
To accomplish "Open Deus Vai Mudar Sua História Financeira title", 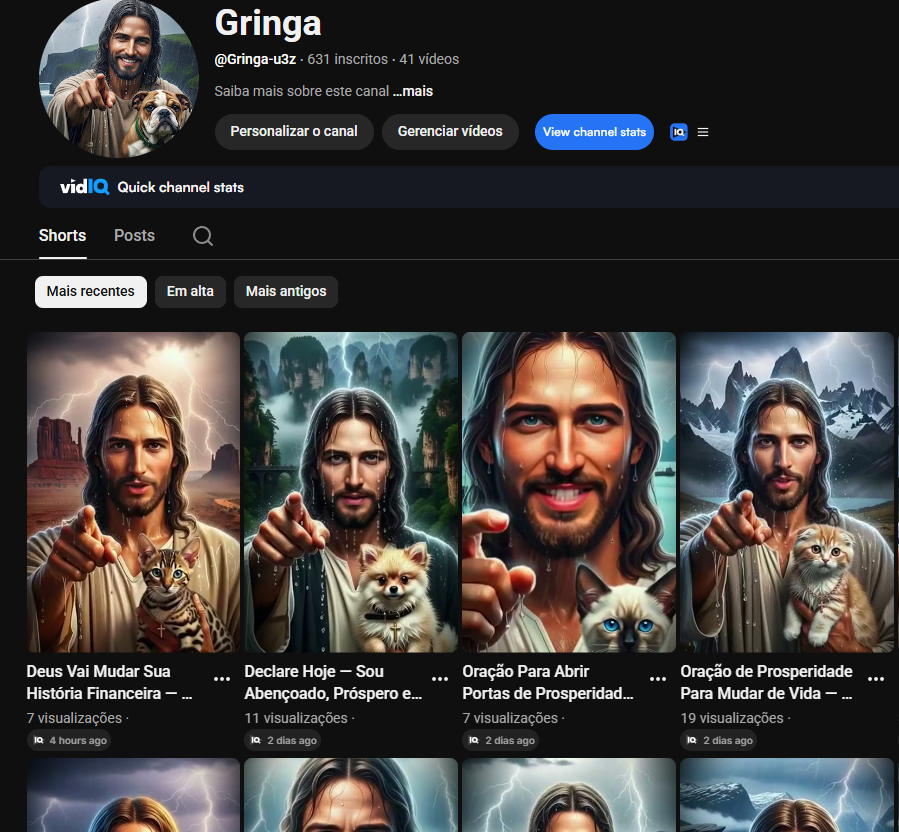I will [x=109, y=682].
